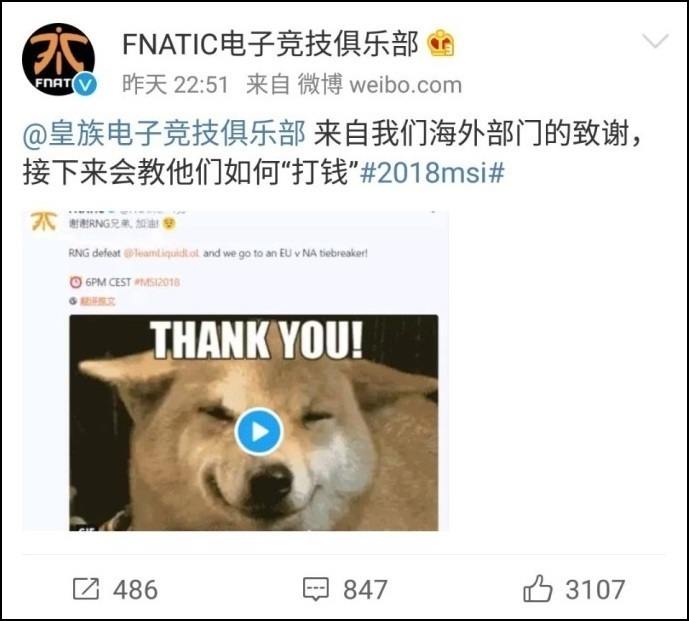Play the Thank You dog GIF
This screenshot has width=689, height=621.
[x=258, y=432]
